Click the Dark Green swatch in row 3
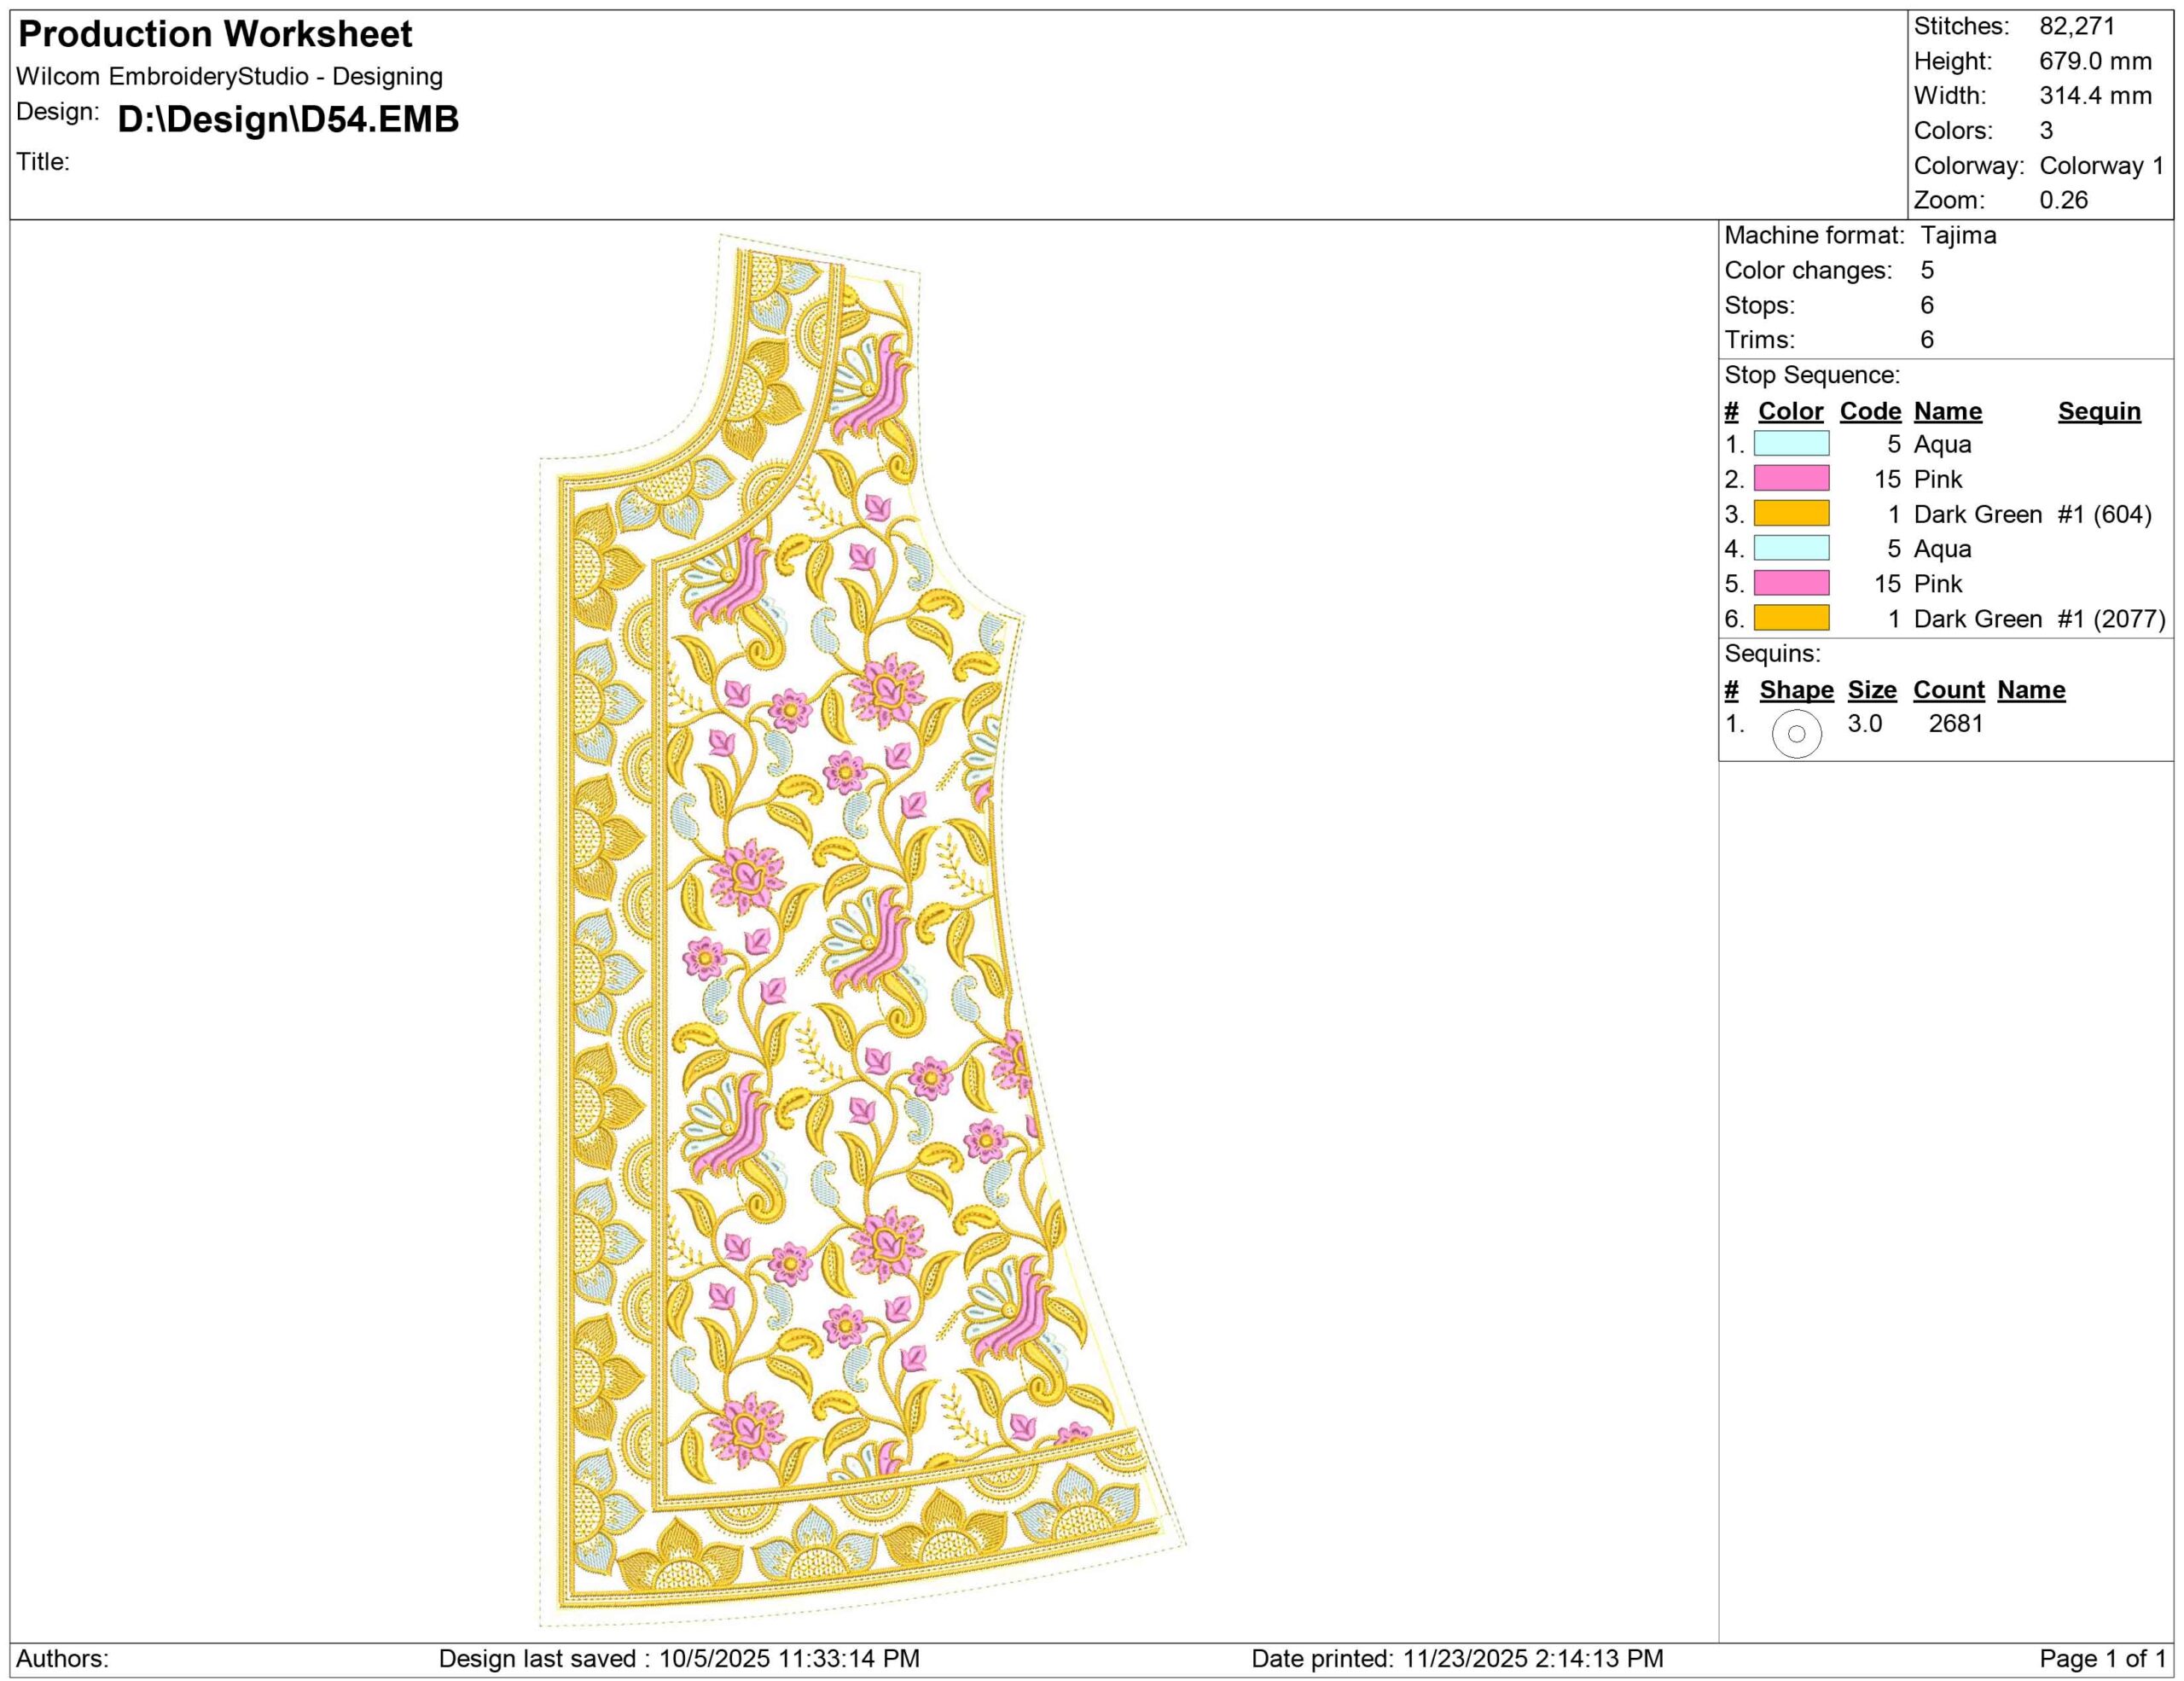The width and height of the screenshot is (2184, 1681). [x=1791, y=514]
